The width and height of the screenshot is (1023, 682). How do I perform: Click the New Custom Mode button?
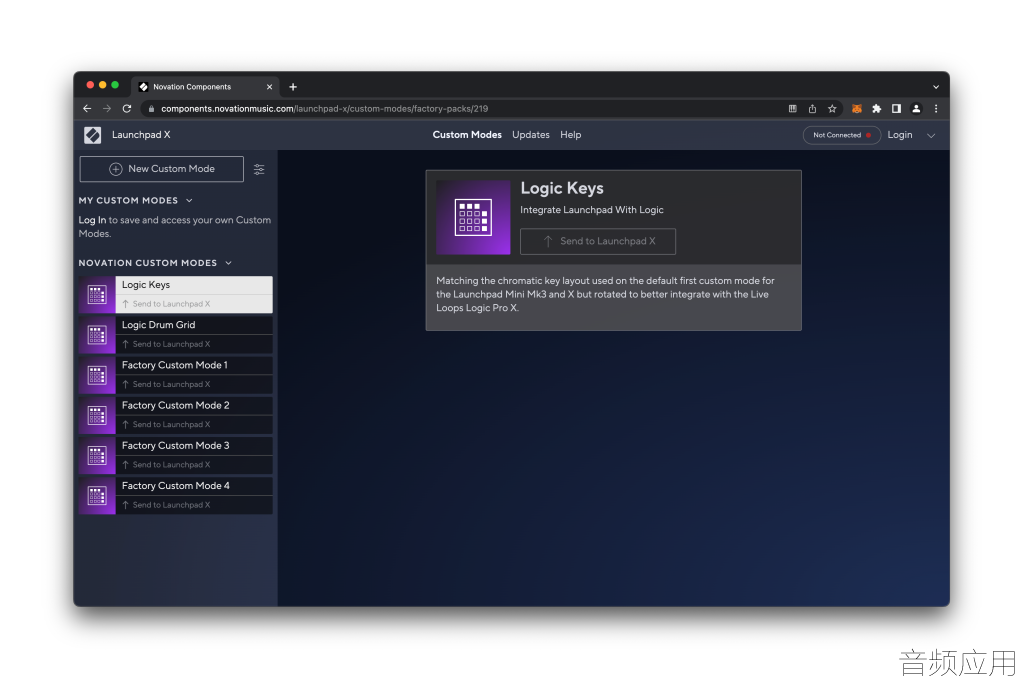click(162, 169)
